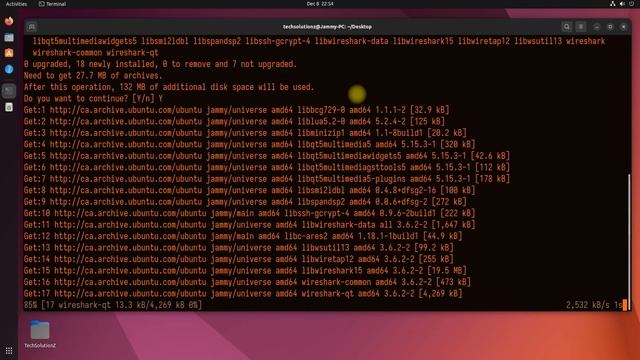This screenshot has width=640, height=360.
Task: Click the terminal window title text
Action: click(x=327, y=27)
